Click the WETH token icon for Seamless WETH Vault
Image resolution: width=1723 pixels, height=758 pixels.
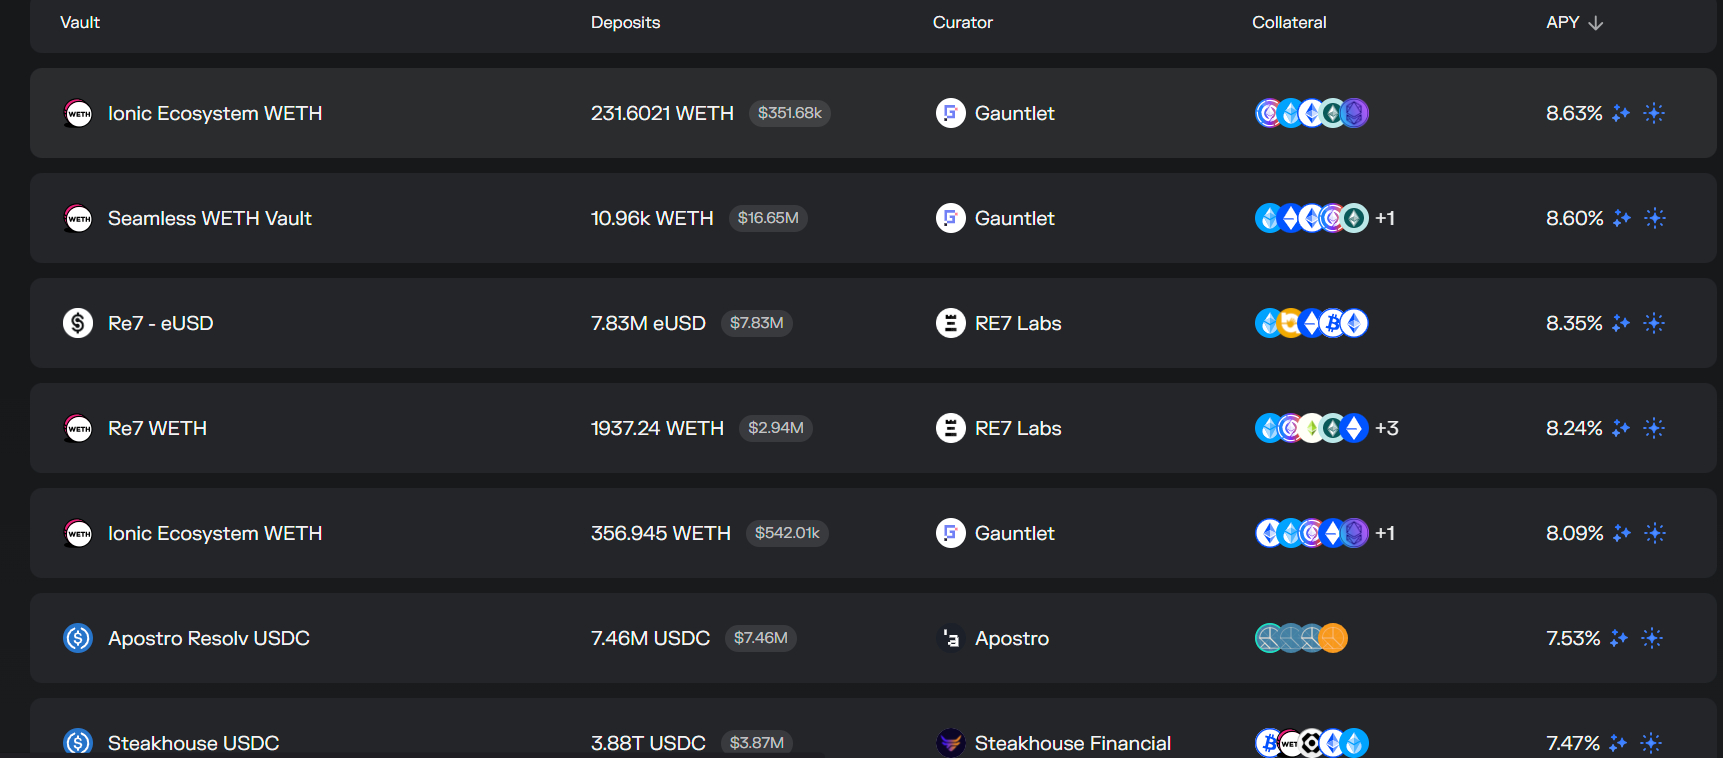point(78,218)
